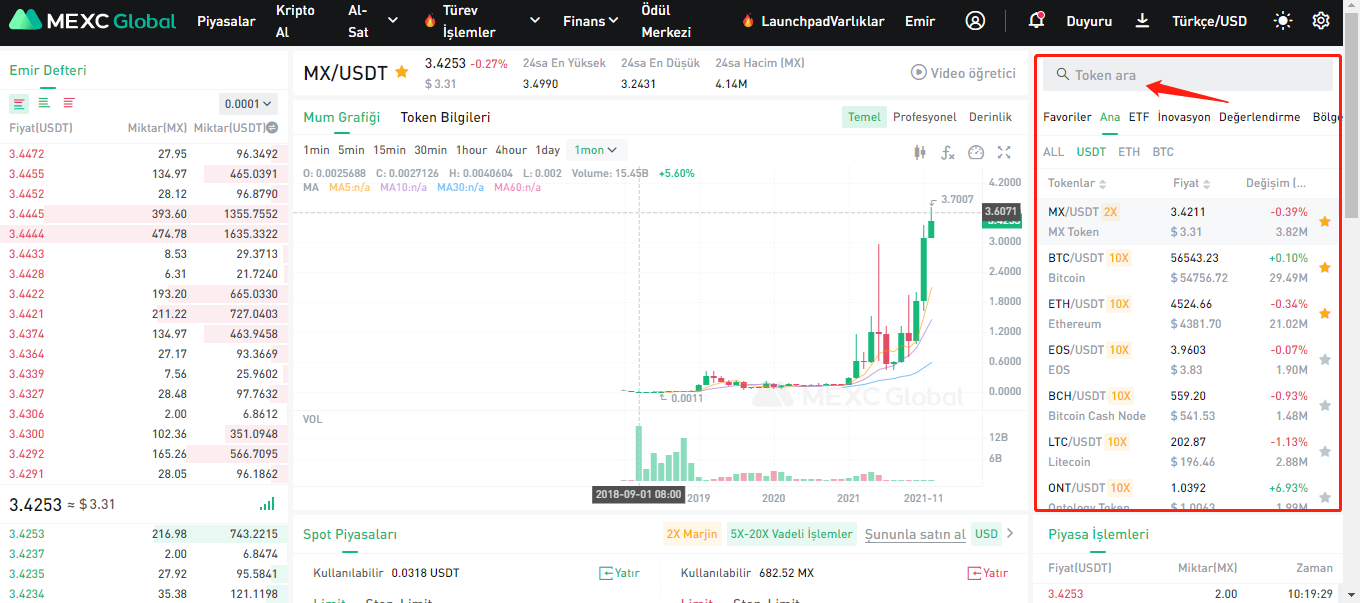
Task: Toggle favorite star for BTC/USDT row
Action: click(1325, 267)
